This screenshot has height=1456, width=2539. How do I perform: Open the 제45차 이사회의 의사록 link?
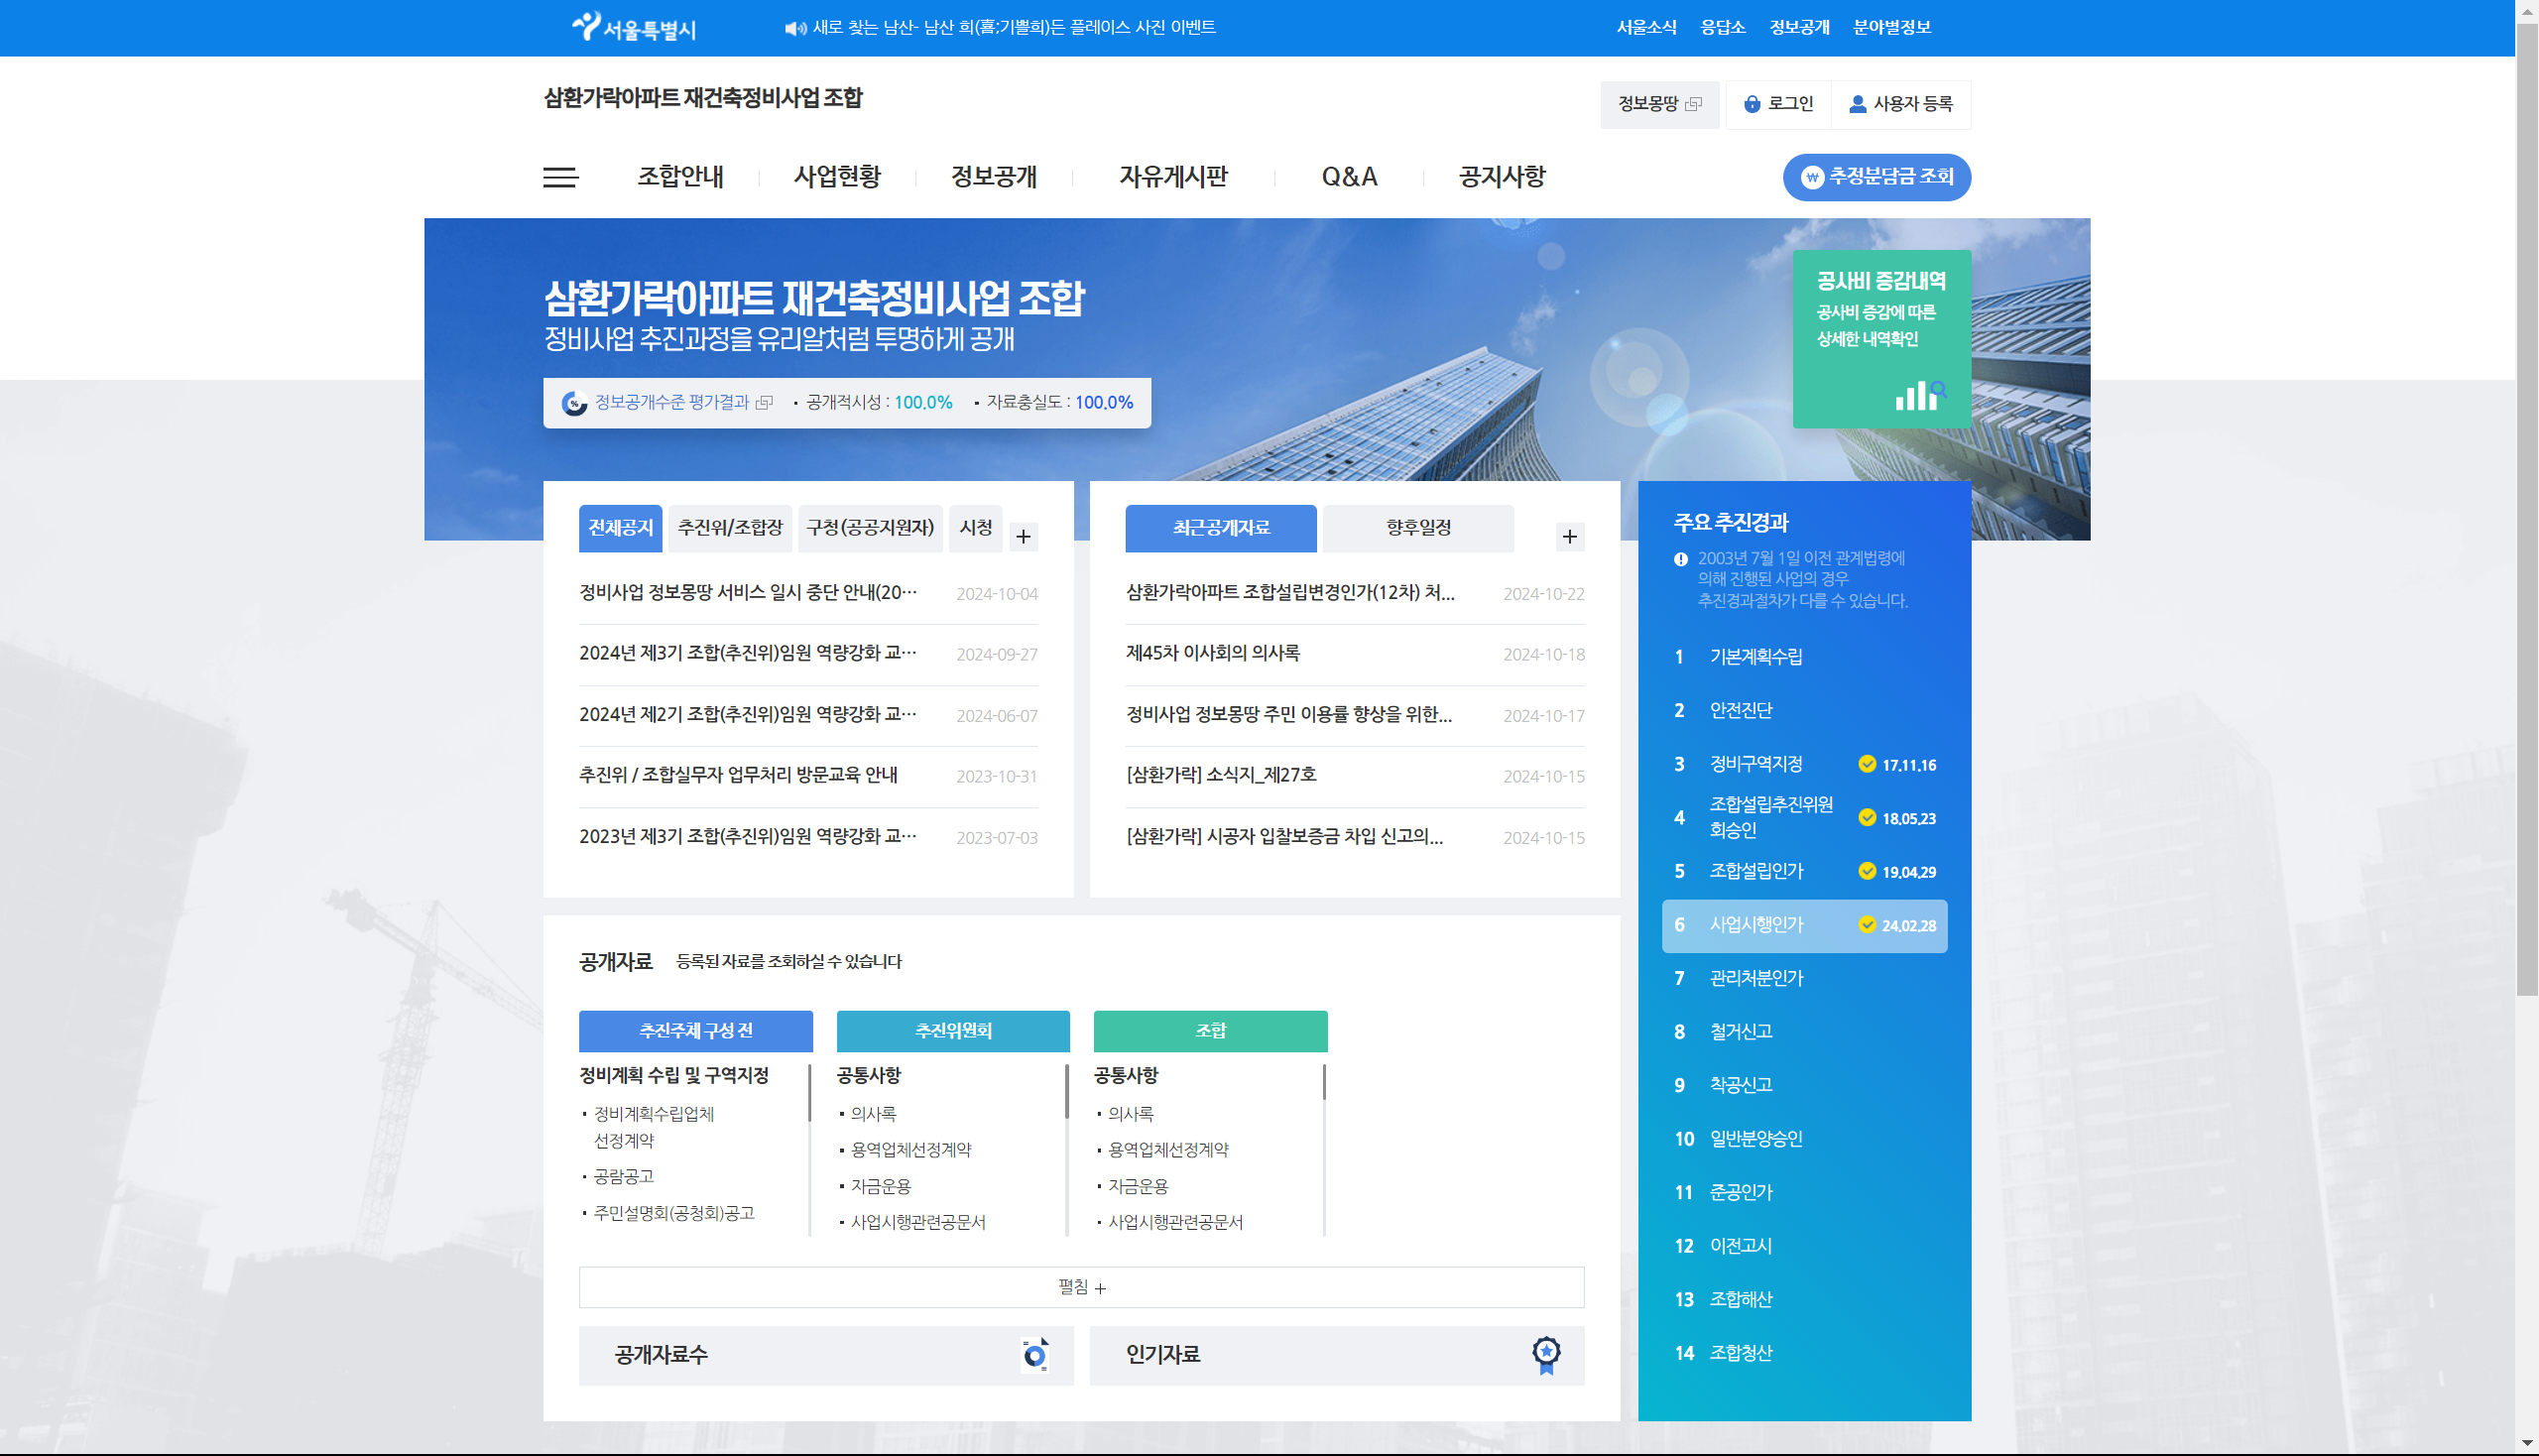pyautogui.click(x=1212, y=653)
